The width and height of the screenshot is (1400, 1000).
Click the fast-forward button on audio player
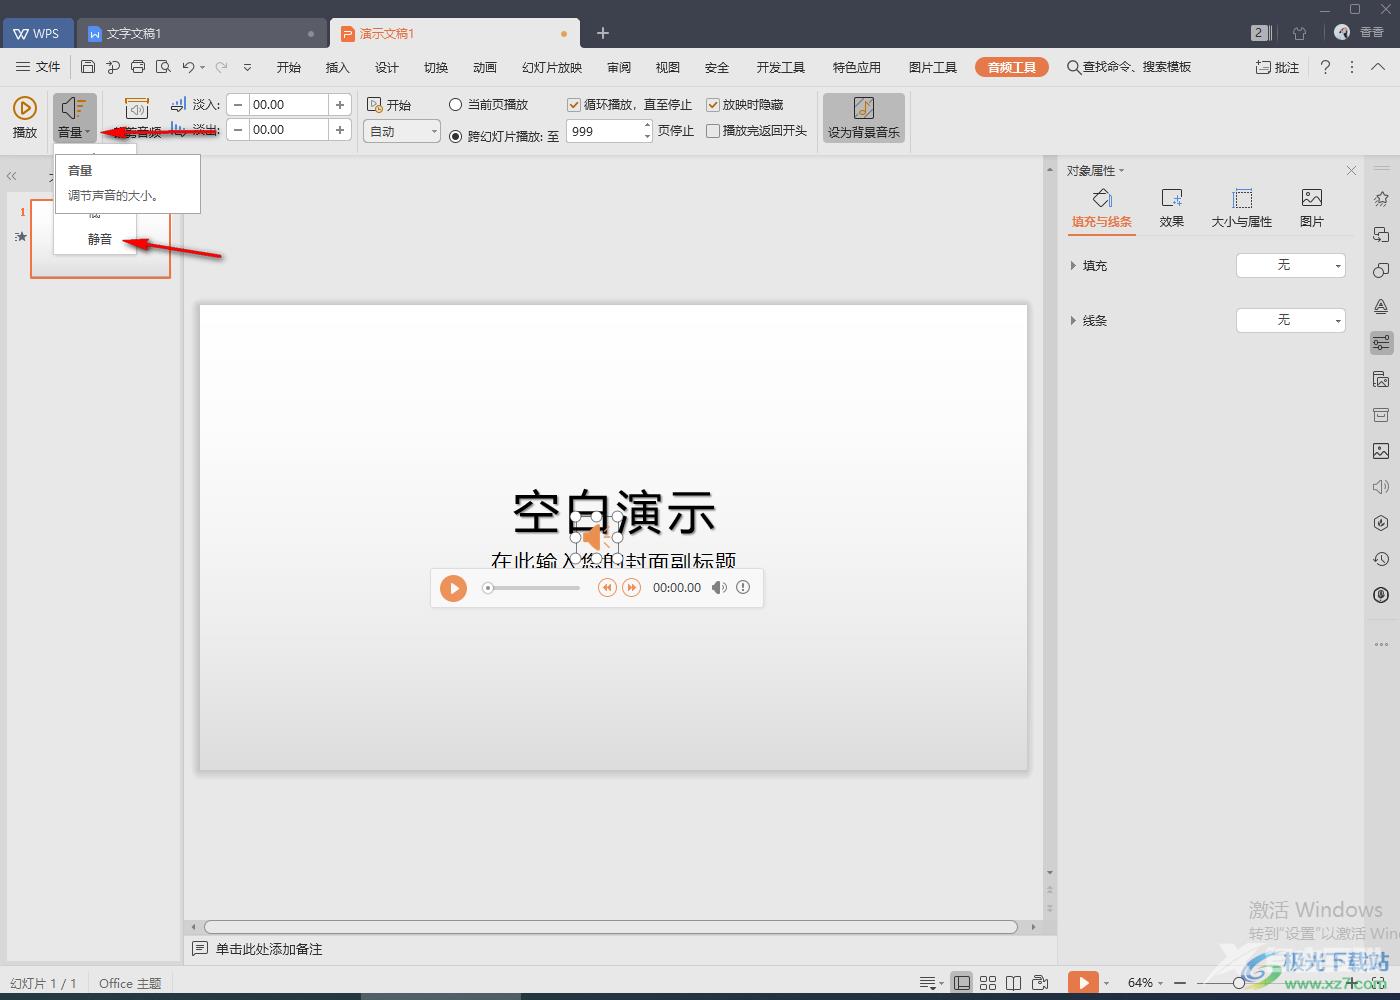pyautogui.click(x=631, y=588)
